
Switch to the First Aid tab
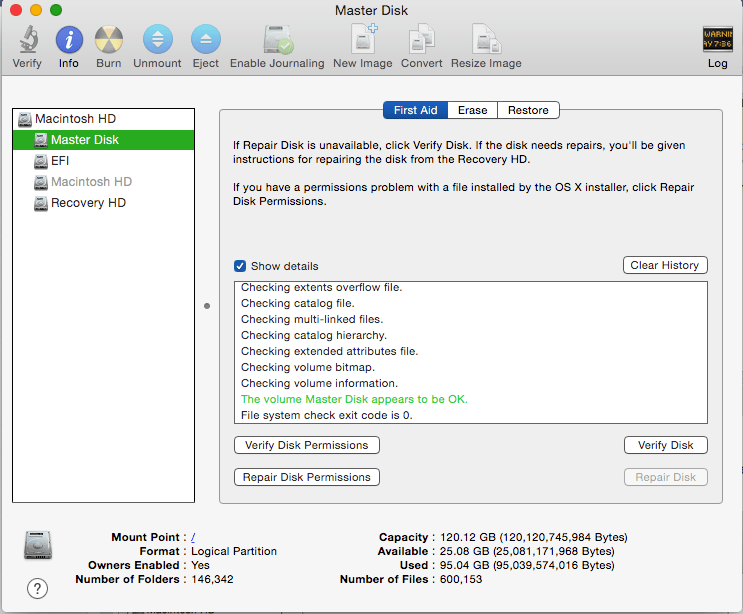[x=415, y=110]
